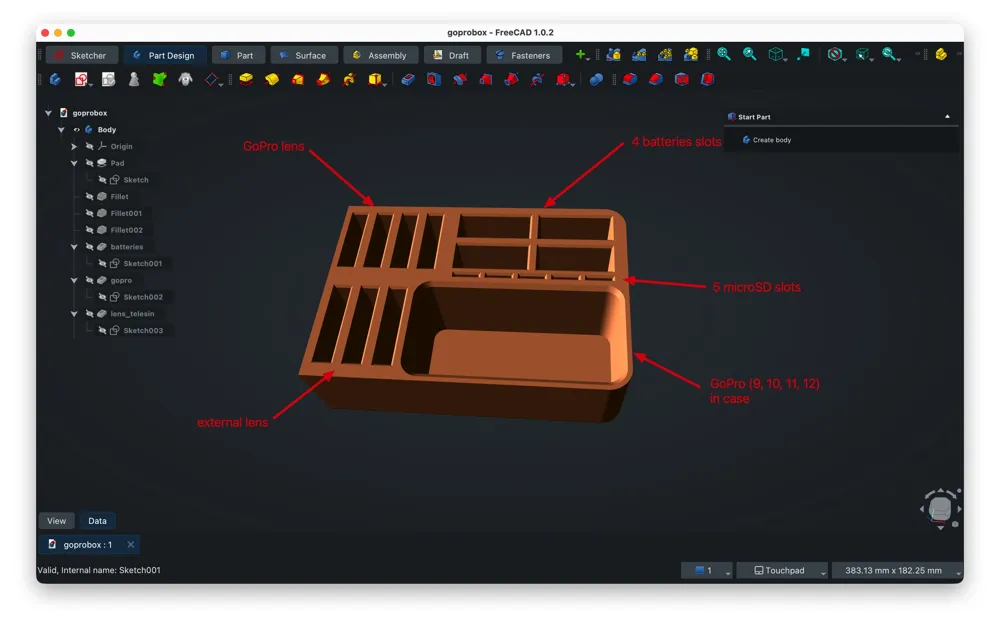This screenshot has height=632, width=1000.
Task: Select the Groove tool icon
Action: pyautogui.click(x=460, y=79)
